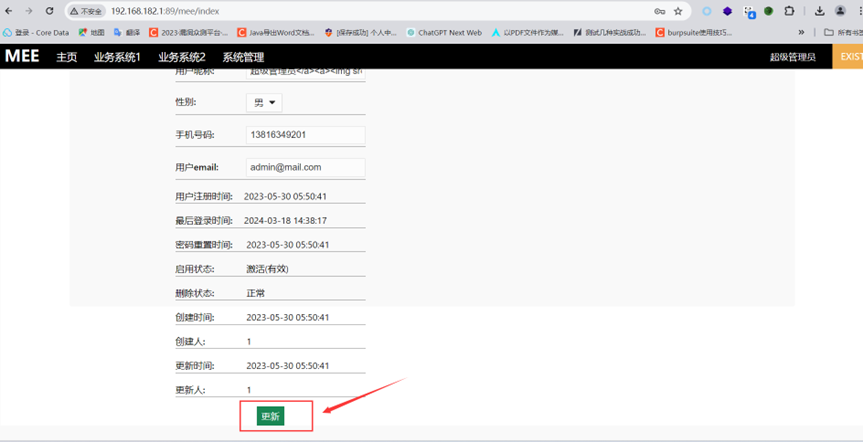Click the 更新人 value 1

click(x=249, y=390)
